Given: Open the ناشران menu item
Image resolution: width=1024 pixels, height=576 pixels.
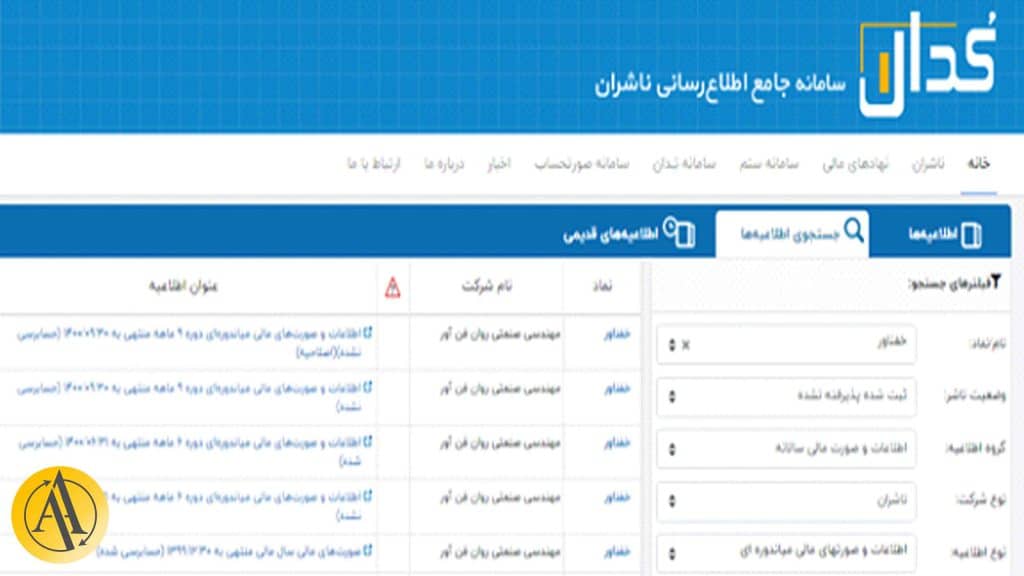Looking at the screenshot, I should pos(928,164).
